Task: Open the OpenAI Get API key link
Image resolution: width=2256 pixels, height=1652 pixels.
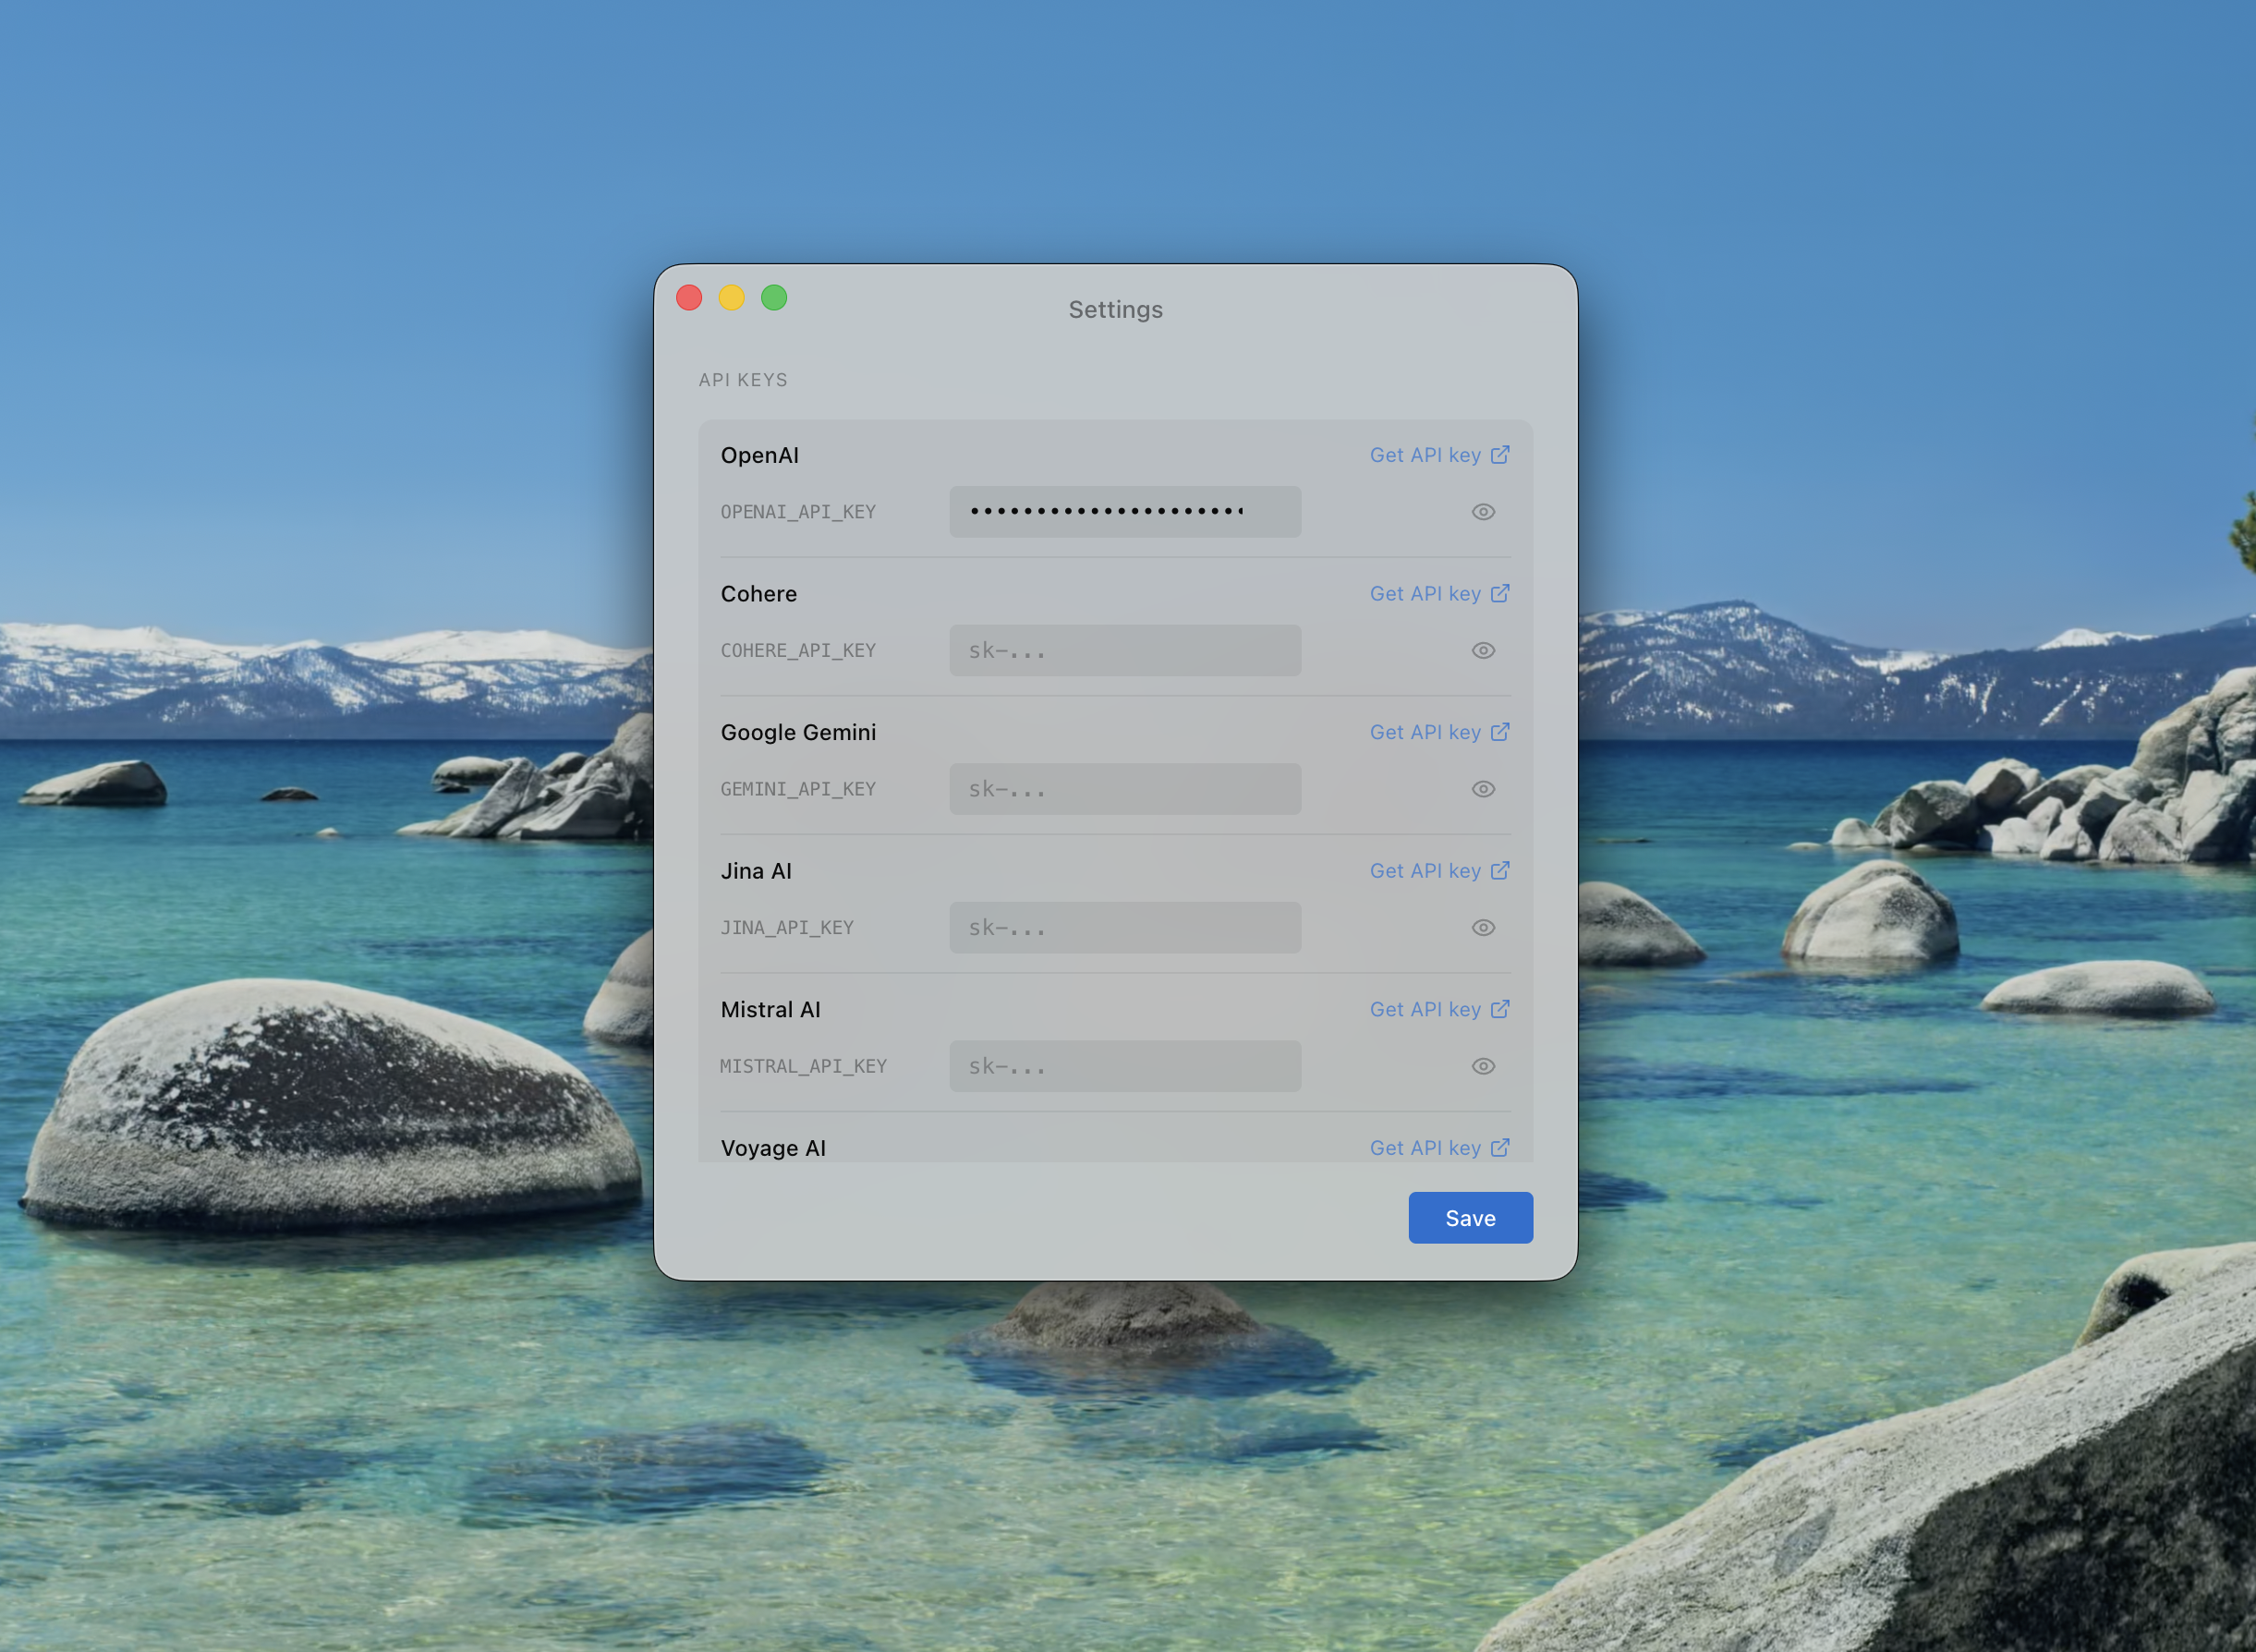Action: (1425, 455)
